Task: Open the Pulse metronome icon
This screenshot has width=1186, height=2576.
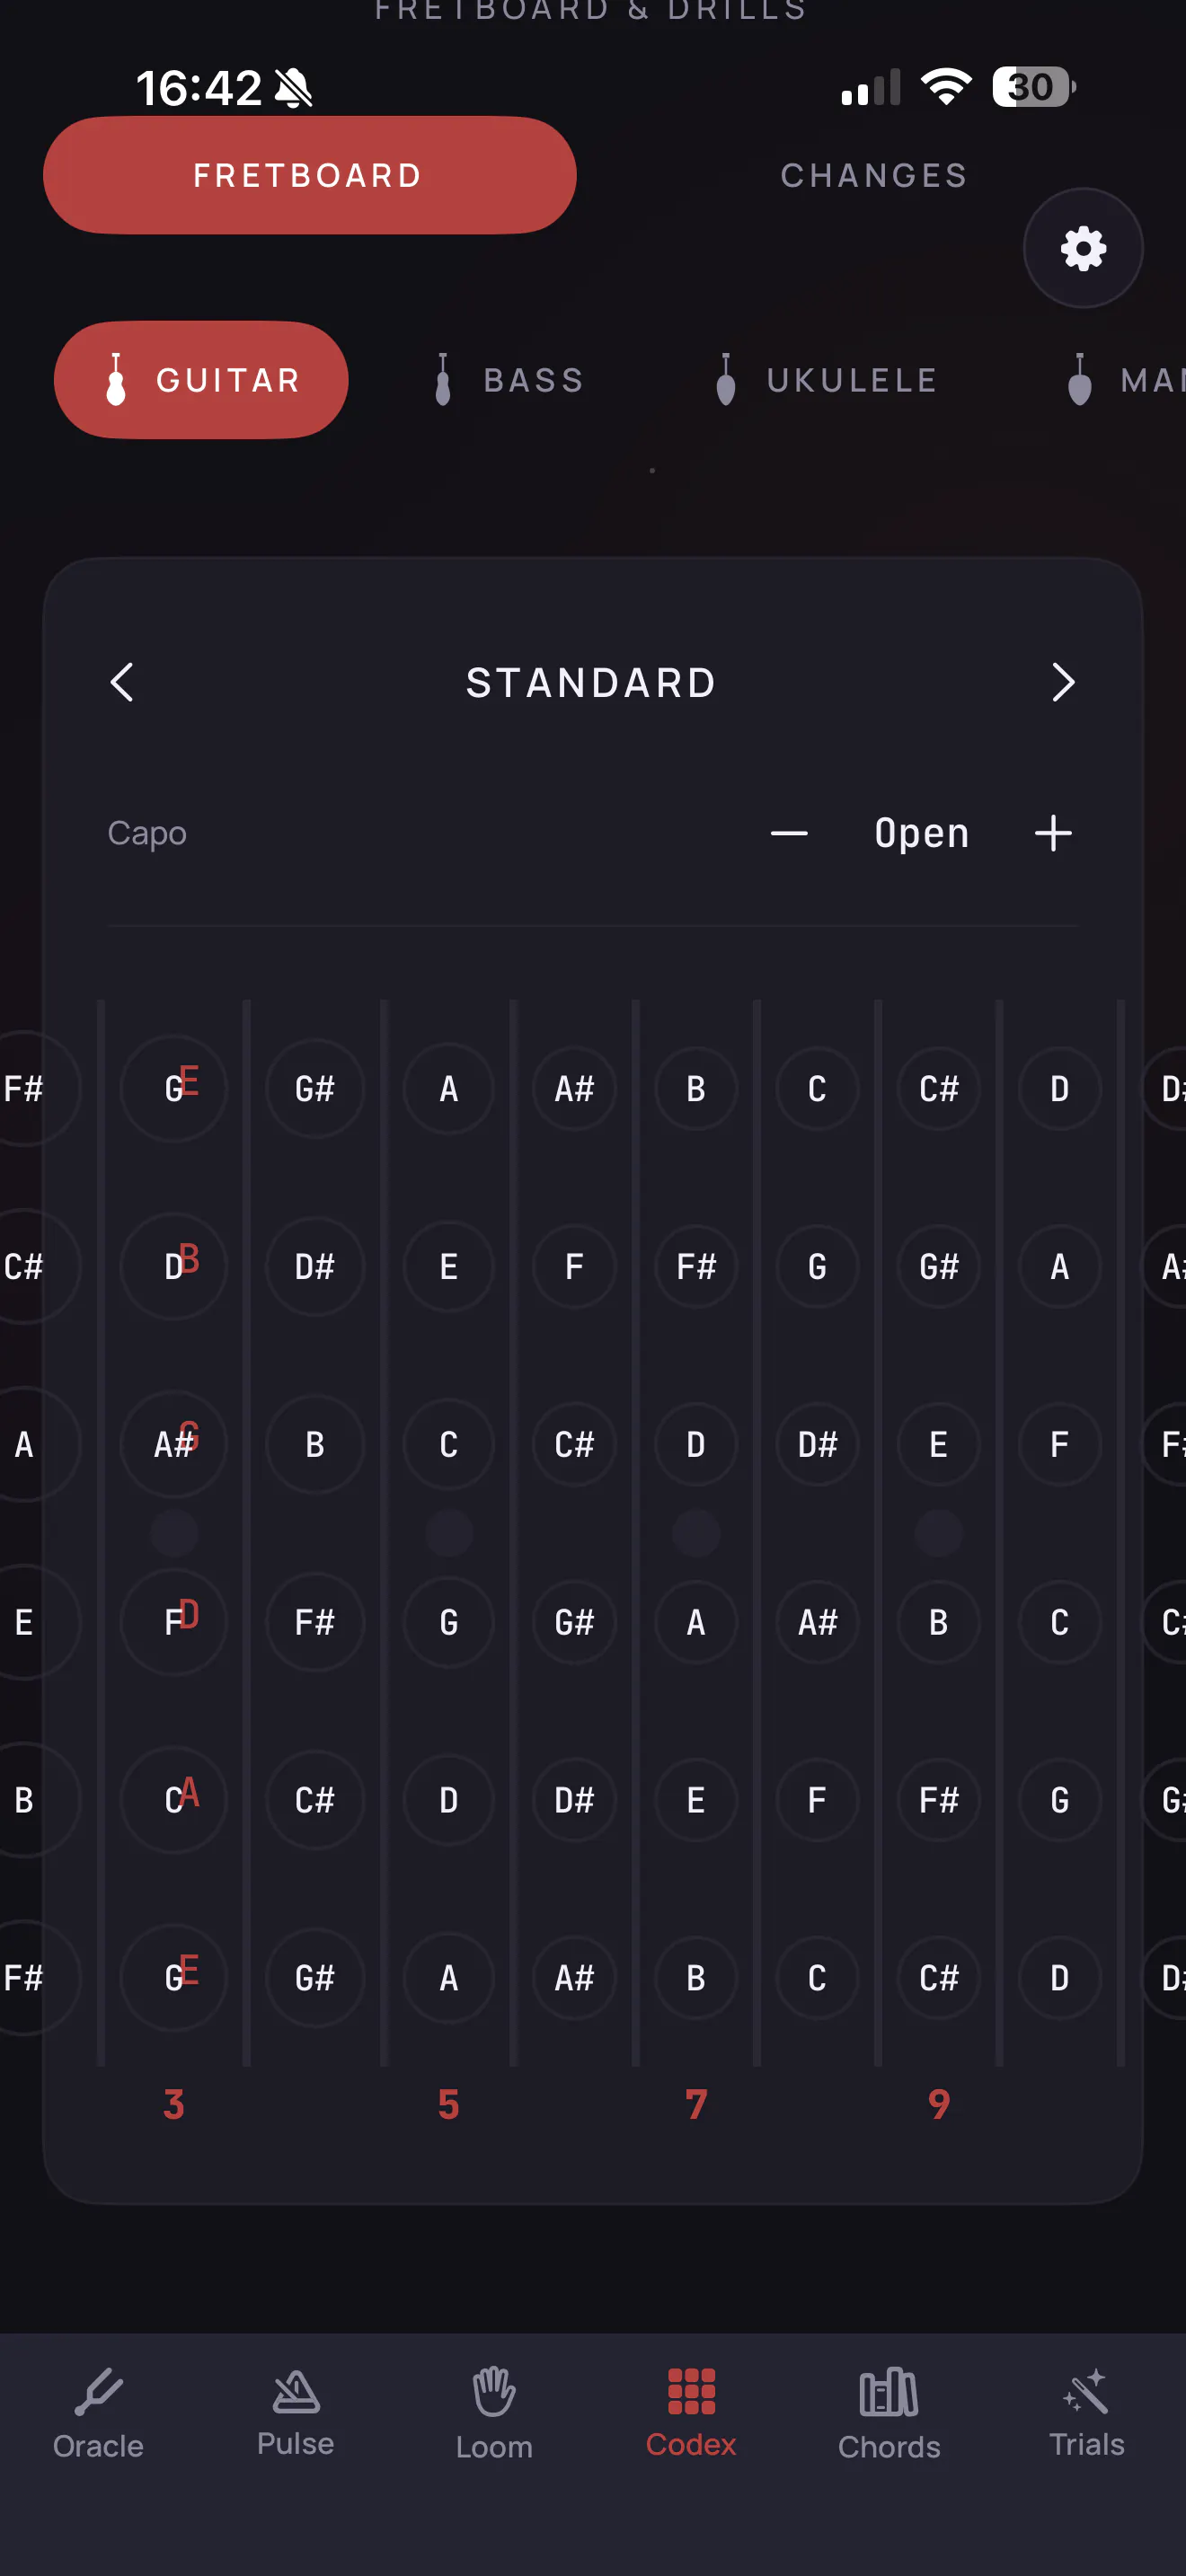Action: 296,2392
